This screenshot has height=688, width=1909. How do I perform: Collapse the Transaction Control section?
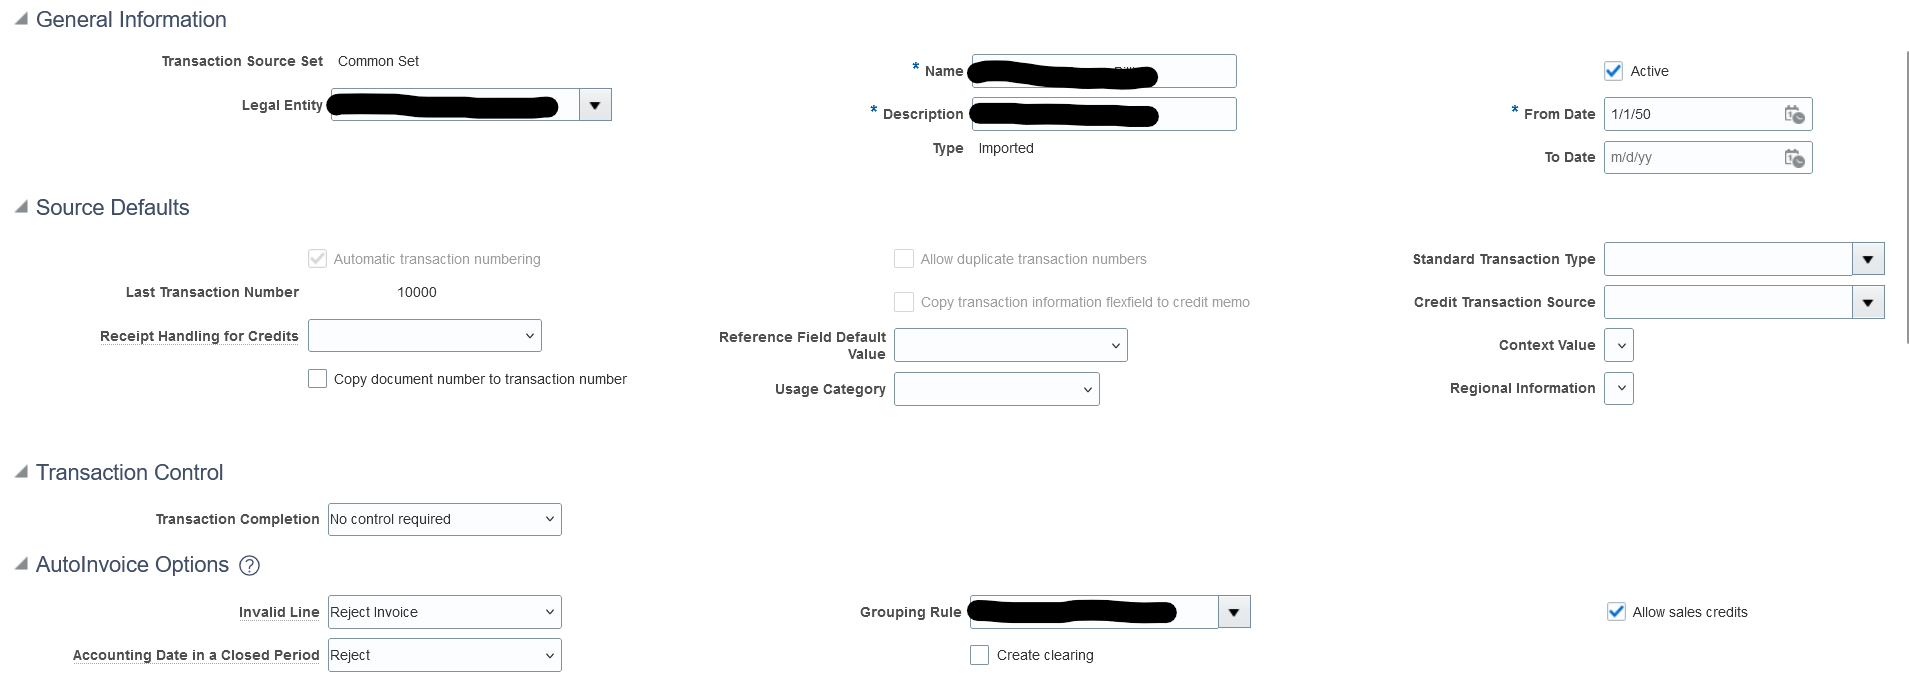click(21, 472)
